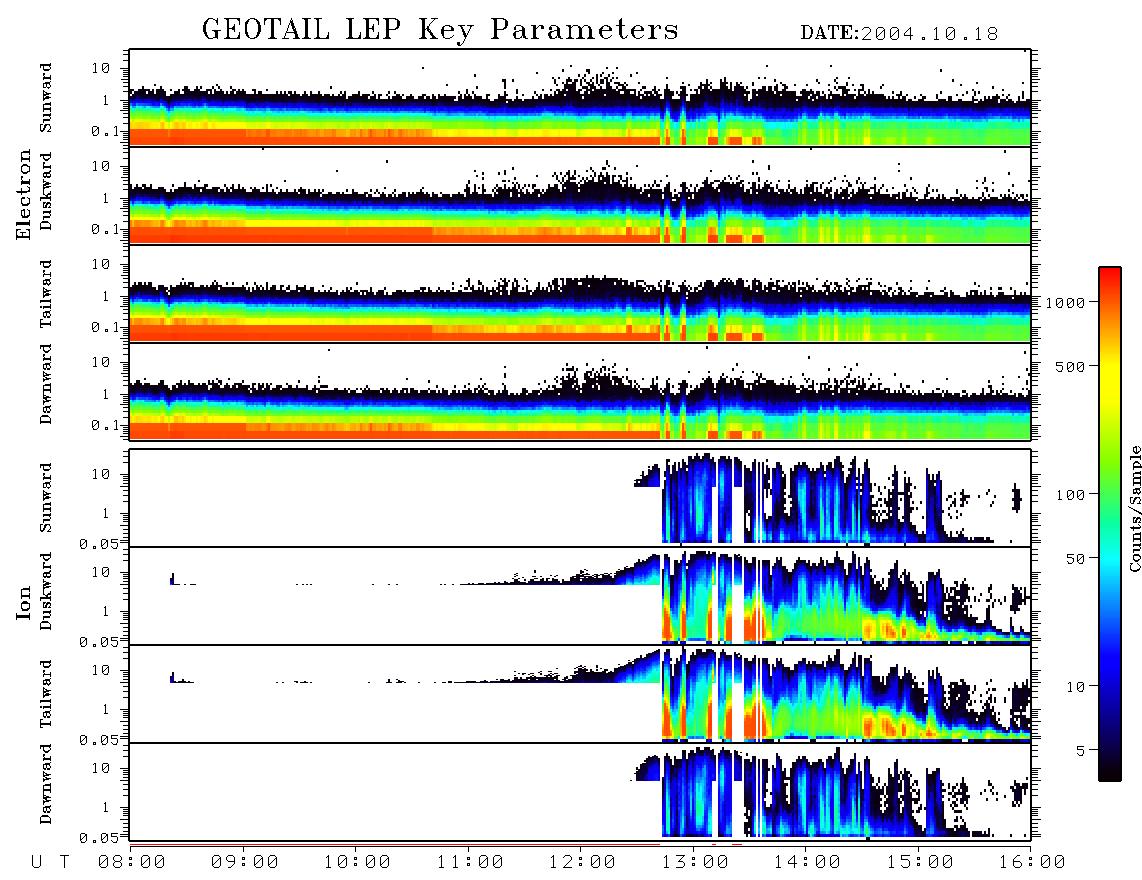This screenshot has width=1142, height=880.
Task: Click the Electron Dawnward spectrogram panel
Action: 580,391
